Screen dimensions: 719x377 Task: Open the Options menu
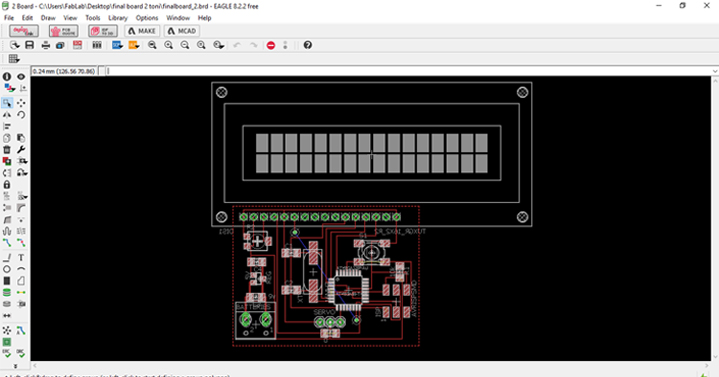[147, 18]
